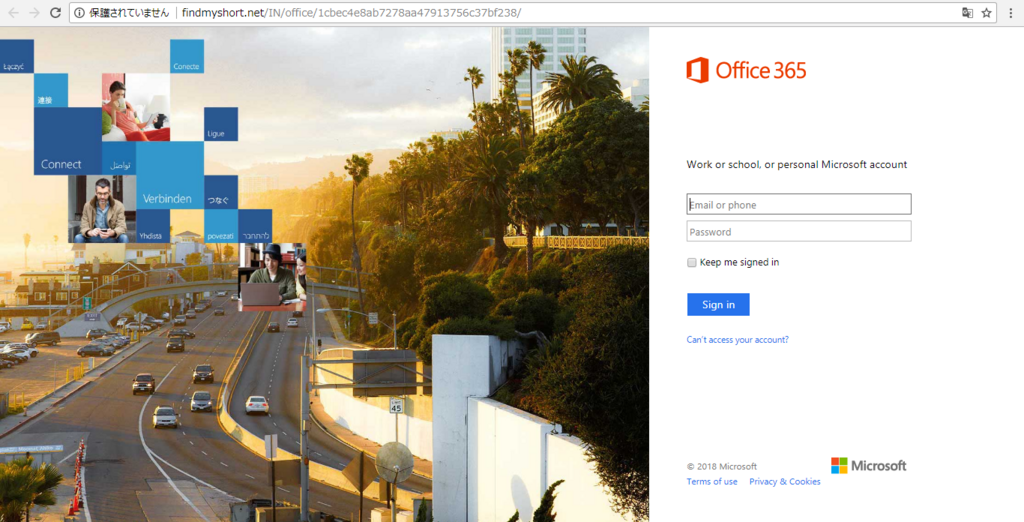Click the bearded man with phone photo tile
Screen dimensions: 1024x522
[102, 209]
